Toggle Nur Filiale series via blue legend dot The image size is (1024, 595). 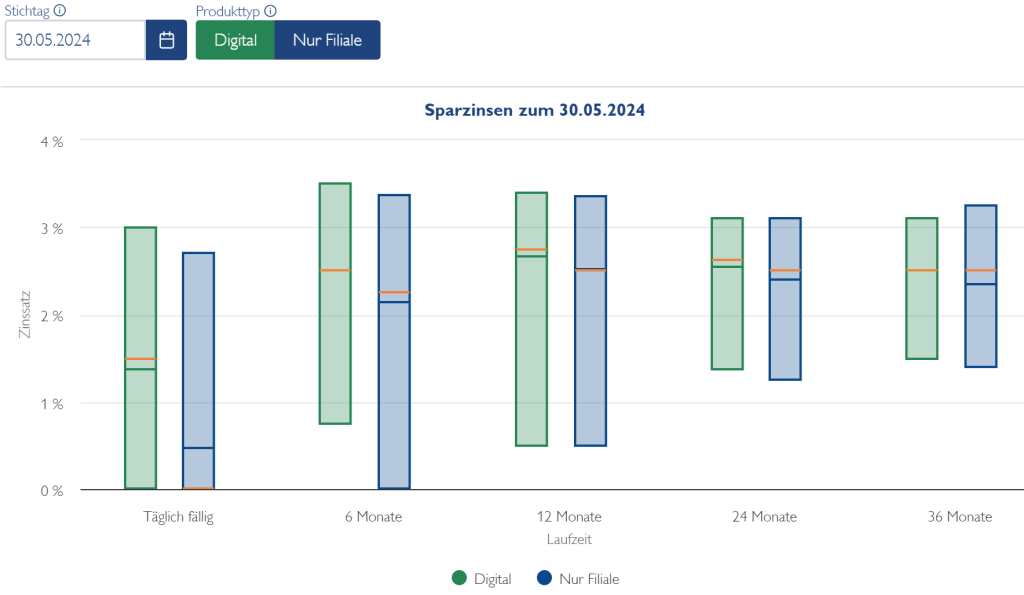click(544, 578)
